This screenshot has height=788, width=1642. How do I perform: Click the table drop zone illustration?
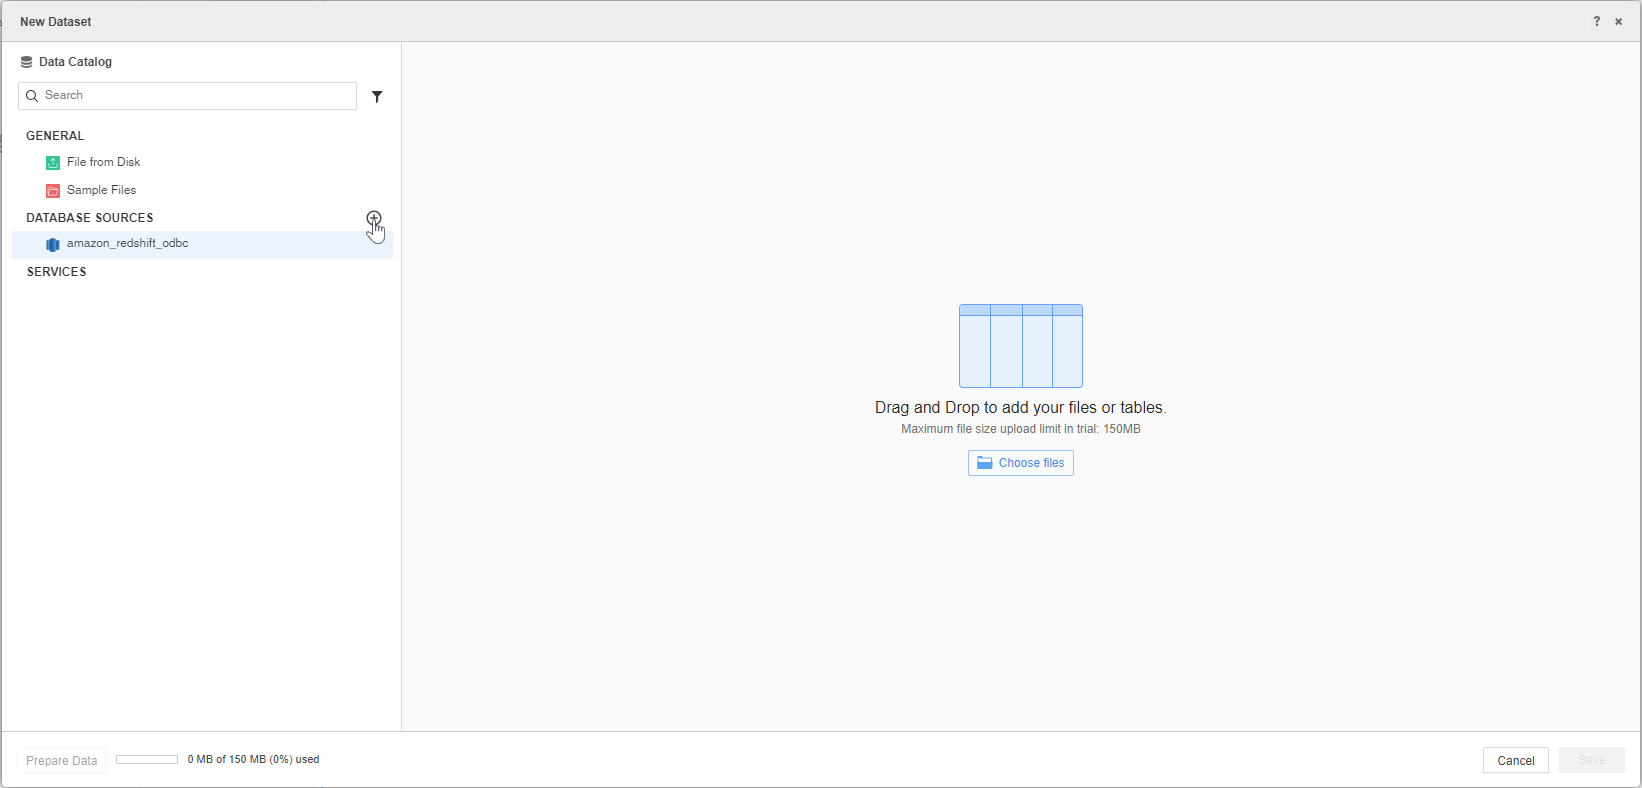[1020, 346]
